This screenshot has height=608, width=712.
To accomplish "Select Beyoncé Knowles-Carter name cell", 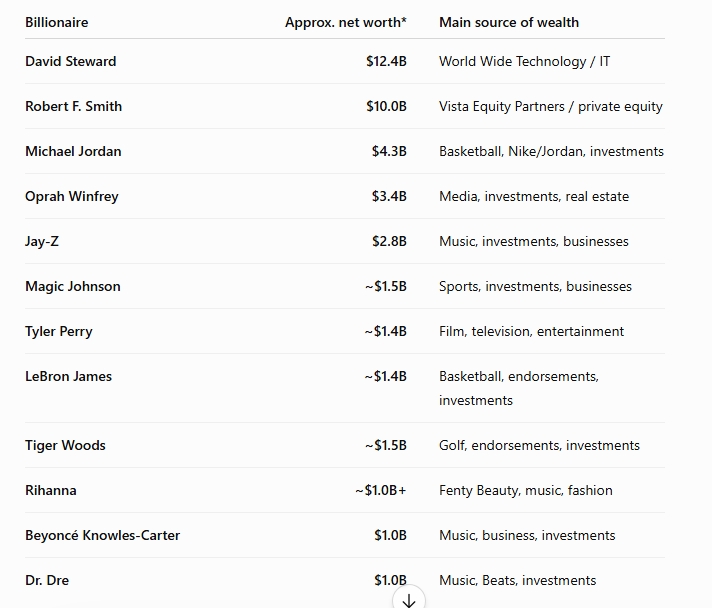I will click(103, 535).
